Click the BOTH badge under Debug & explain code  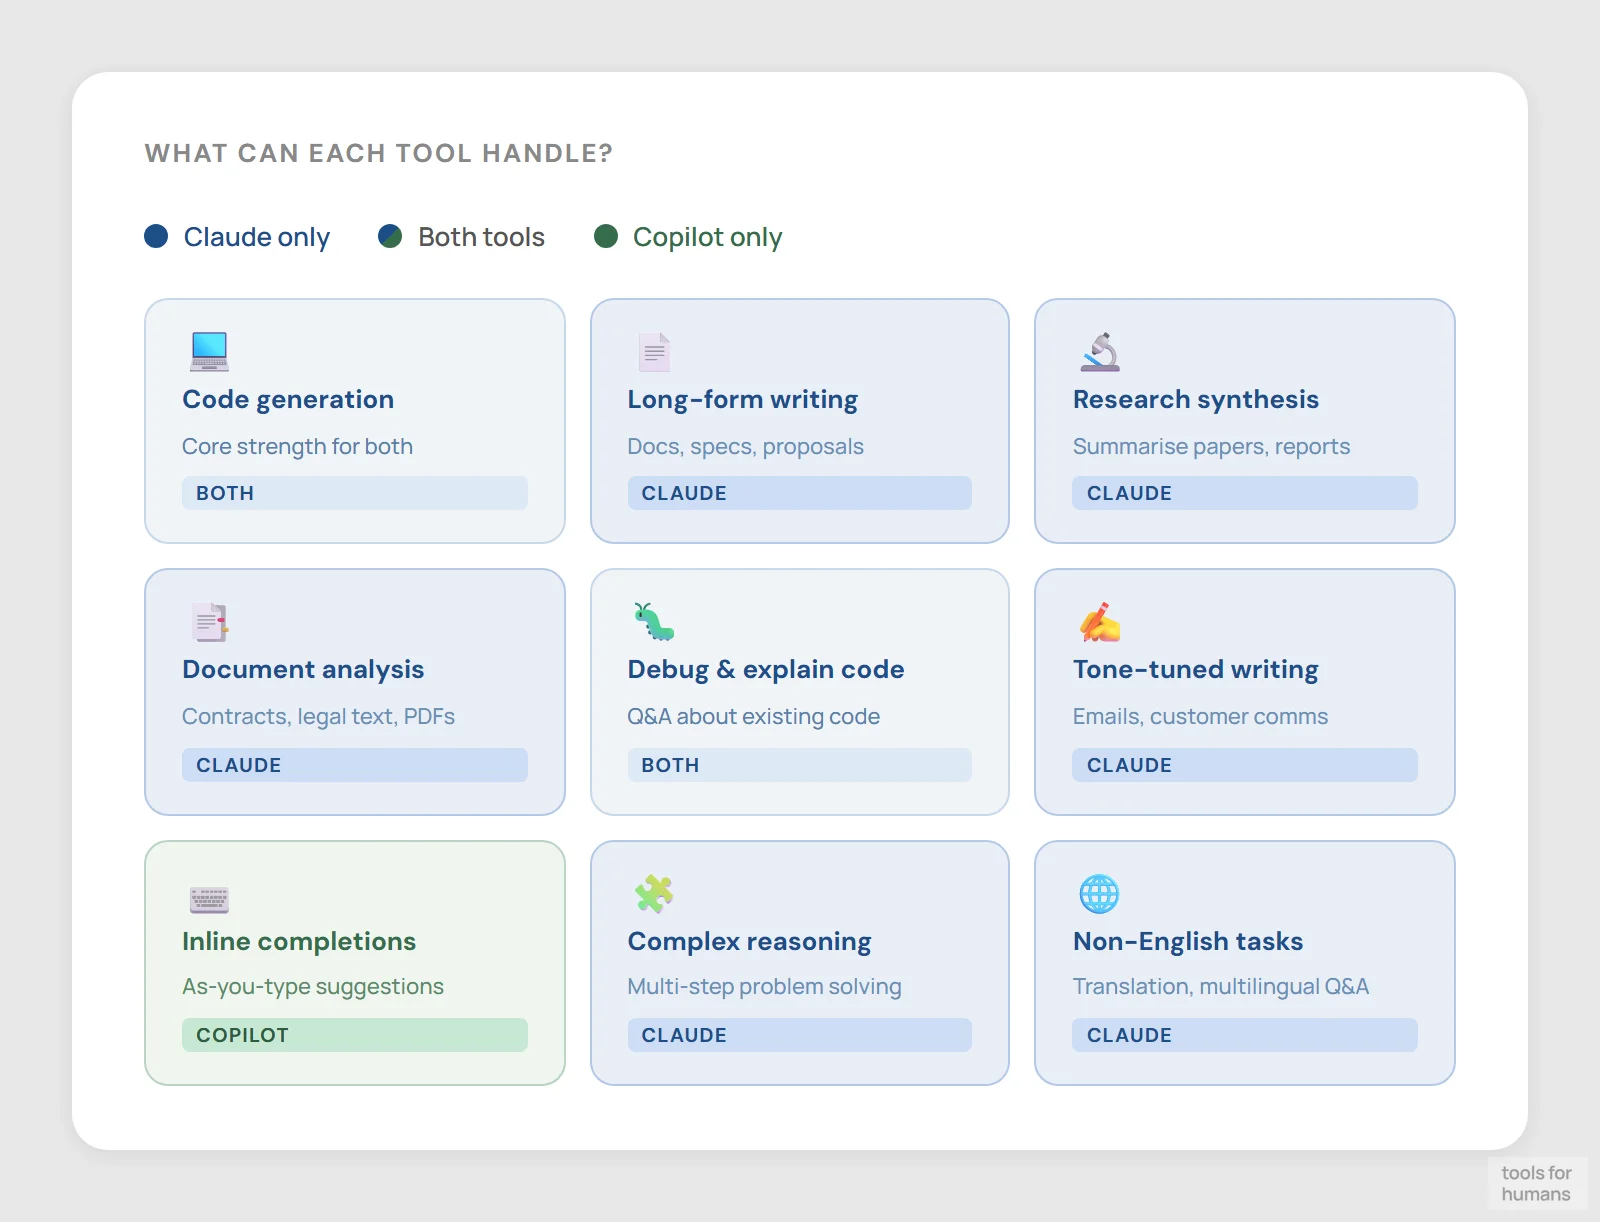[799, 765]
